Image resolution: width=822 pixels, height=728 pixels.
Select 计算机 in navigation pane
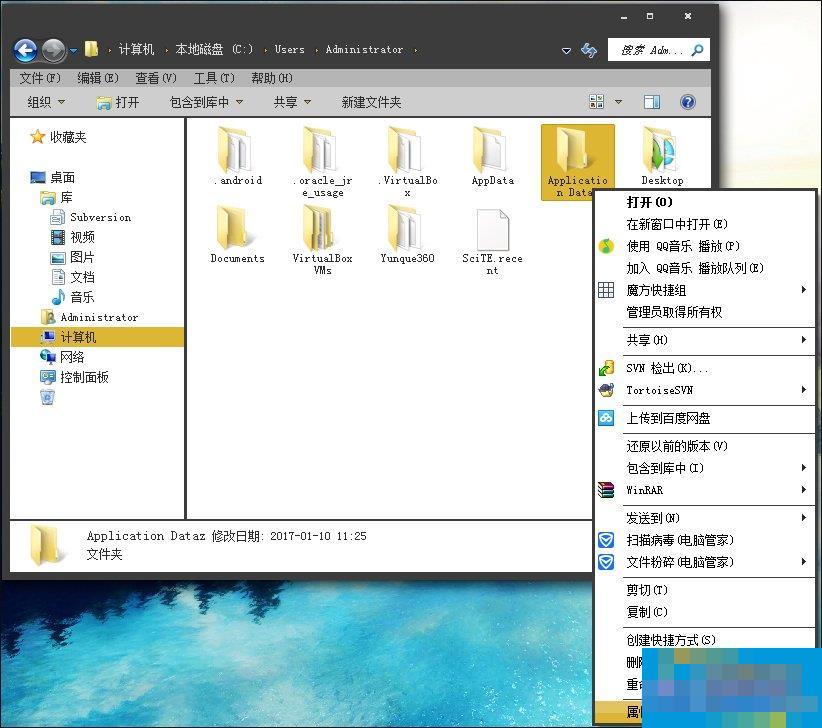98,337
